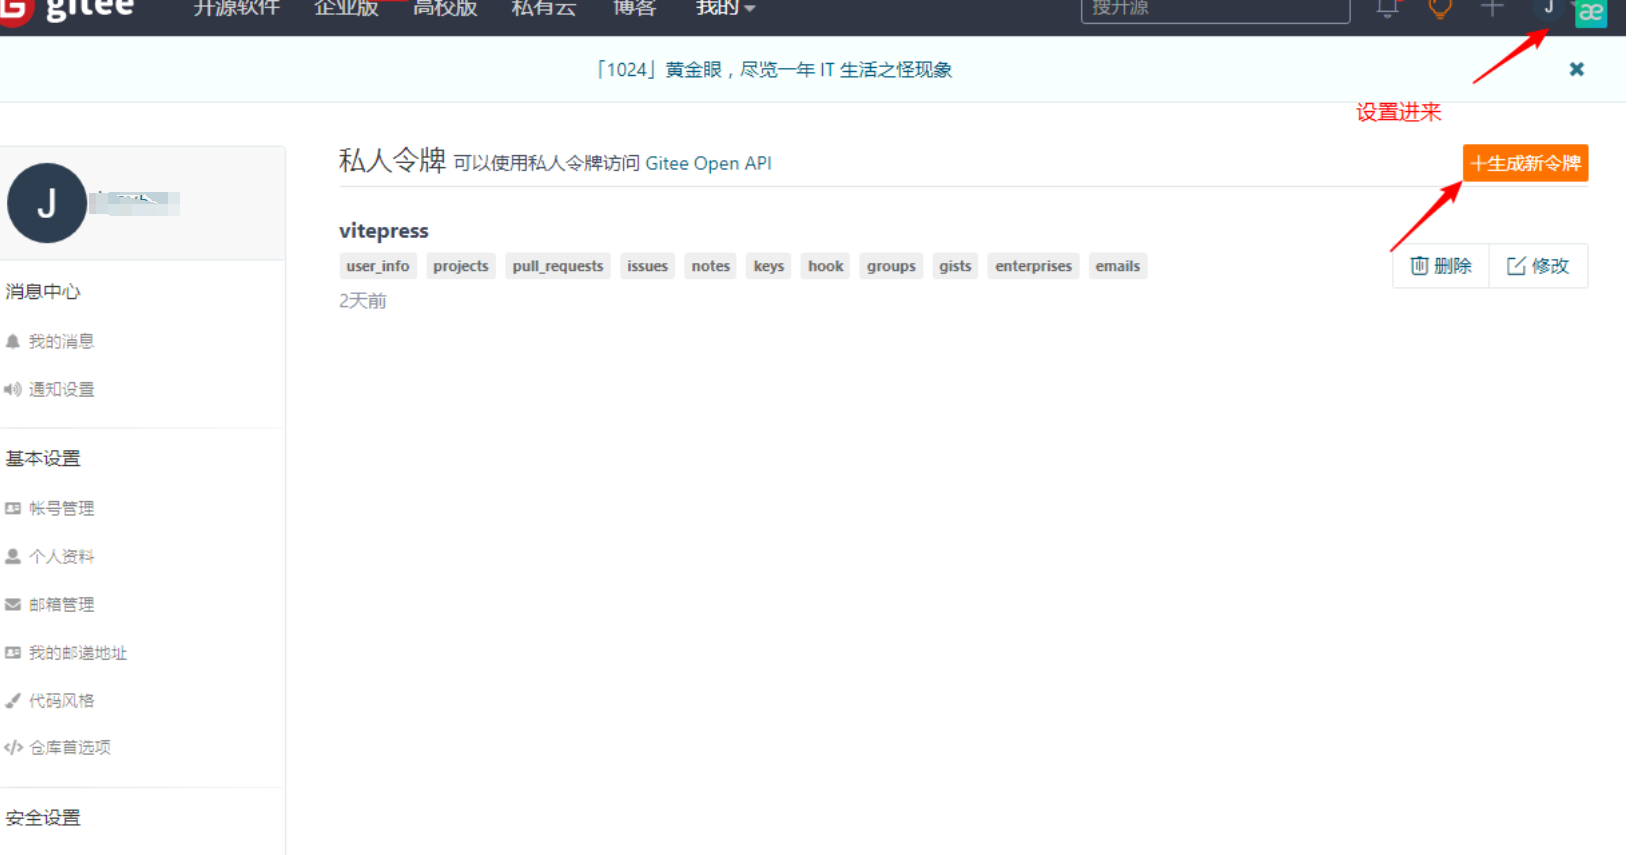Click the lightbulb icon in the header
Image resolution: width=1636 pixels, height=855 pixels.
1440,9
